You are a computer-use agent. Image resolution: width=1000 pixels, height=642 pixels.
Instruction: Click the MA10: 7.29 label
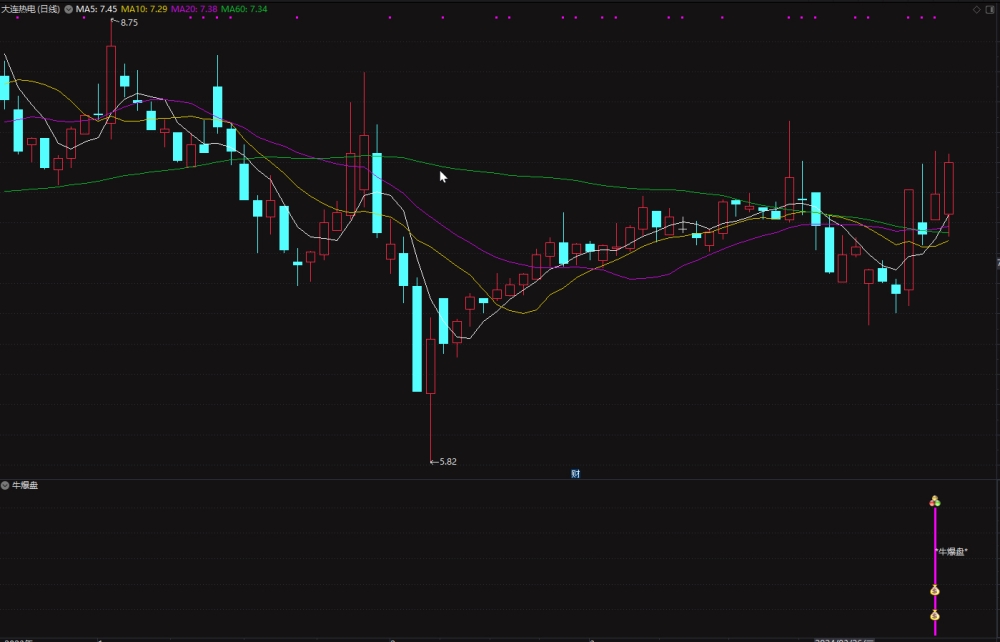point(144,9)
